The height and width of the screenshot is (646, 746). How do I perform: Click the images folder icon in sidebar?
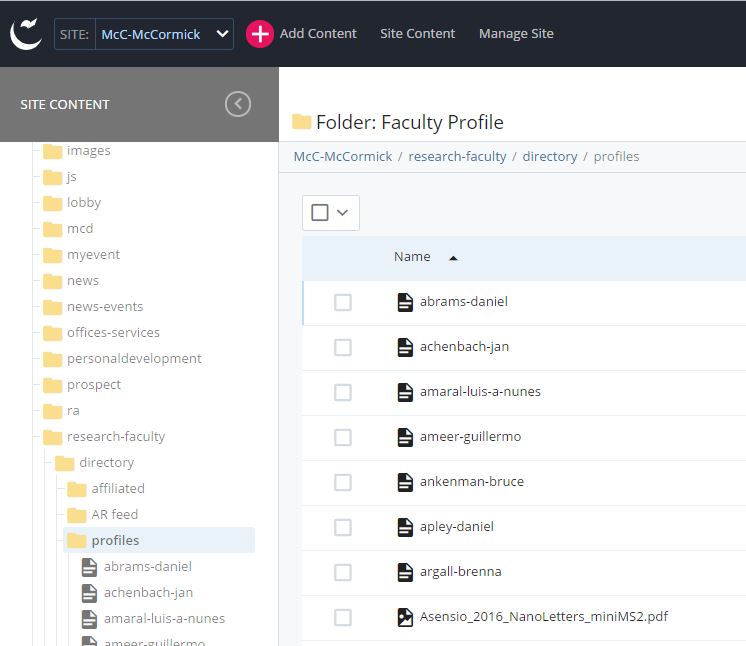[52, 151]
